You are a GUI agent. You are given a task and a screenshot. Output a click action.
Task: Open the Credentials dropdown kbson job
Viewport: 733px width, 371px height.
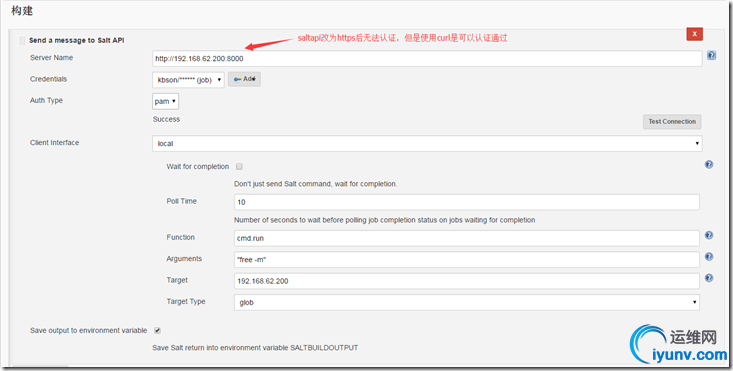(x=188, y=80)
